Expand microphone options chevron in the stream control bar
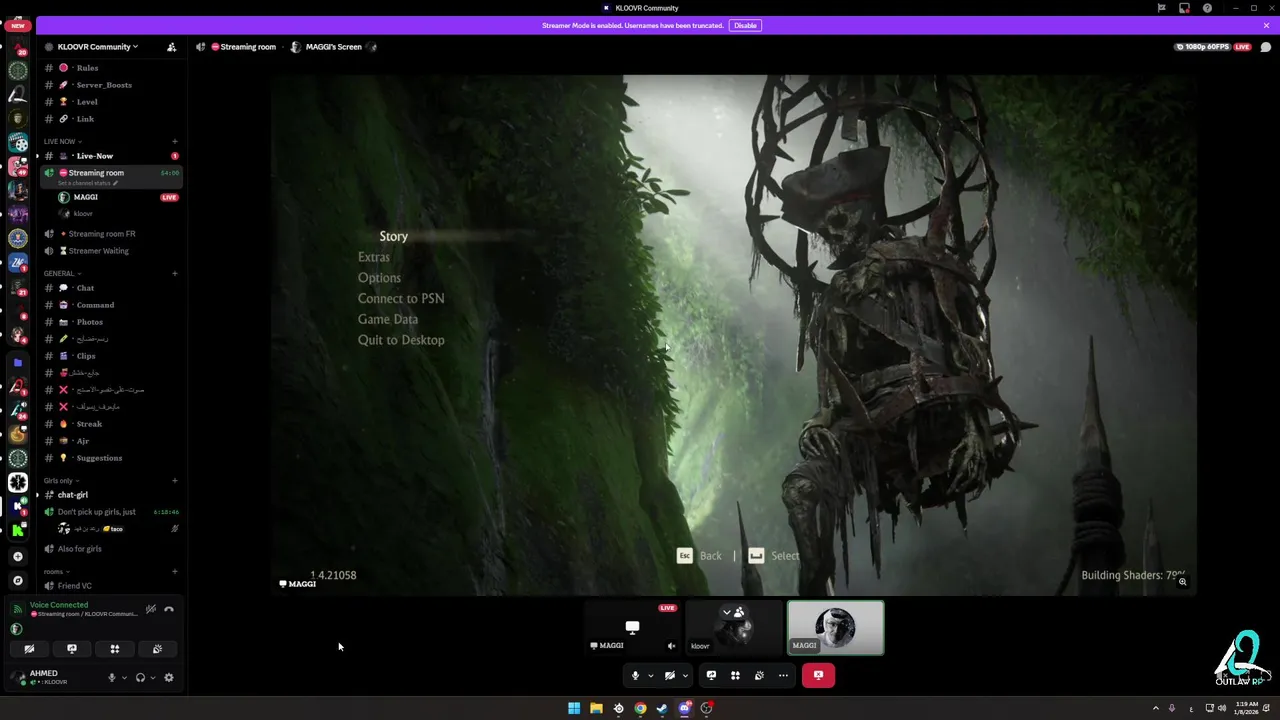The image size is (1280, 720). [650, 676]
